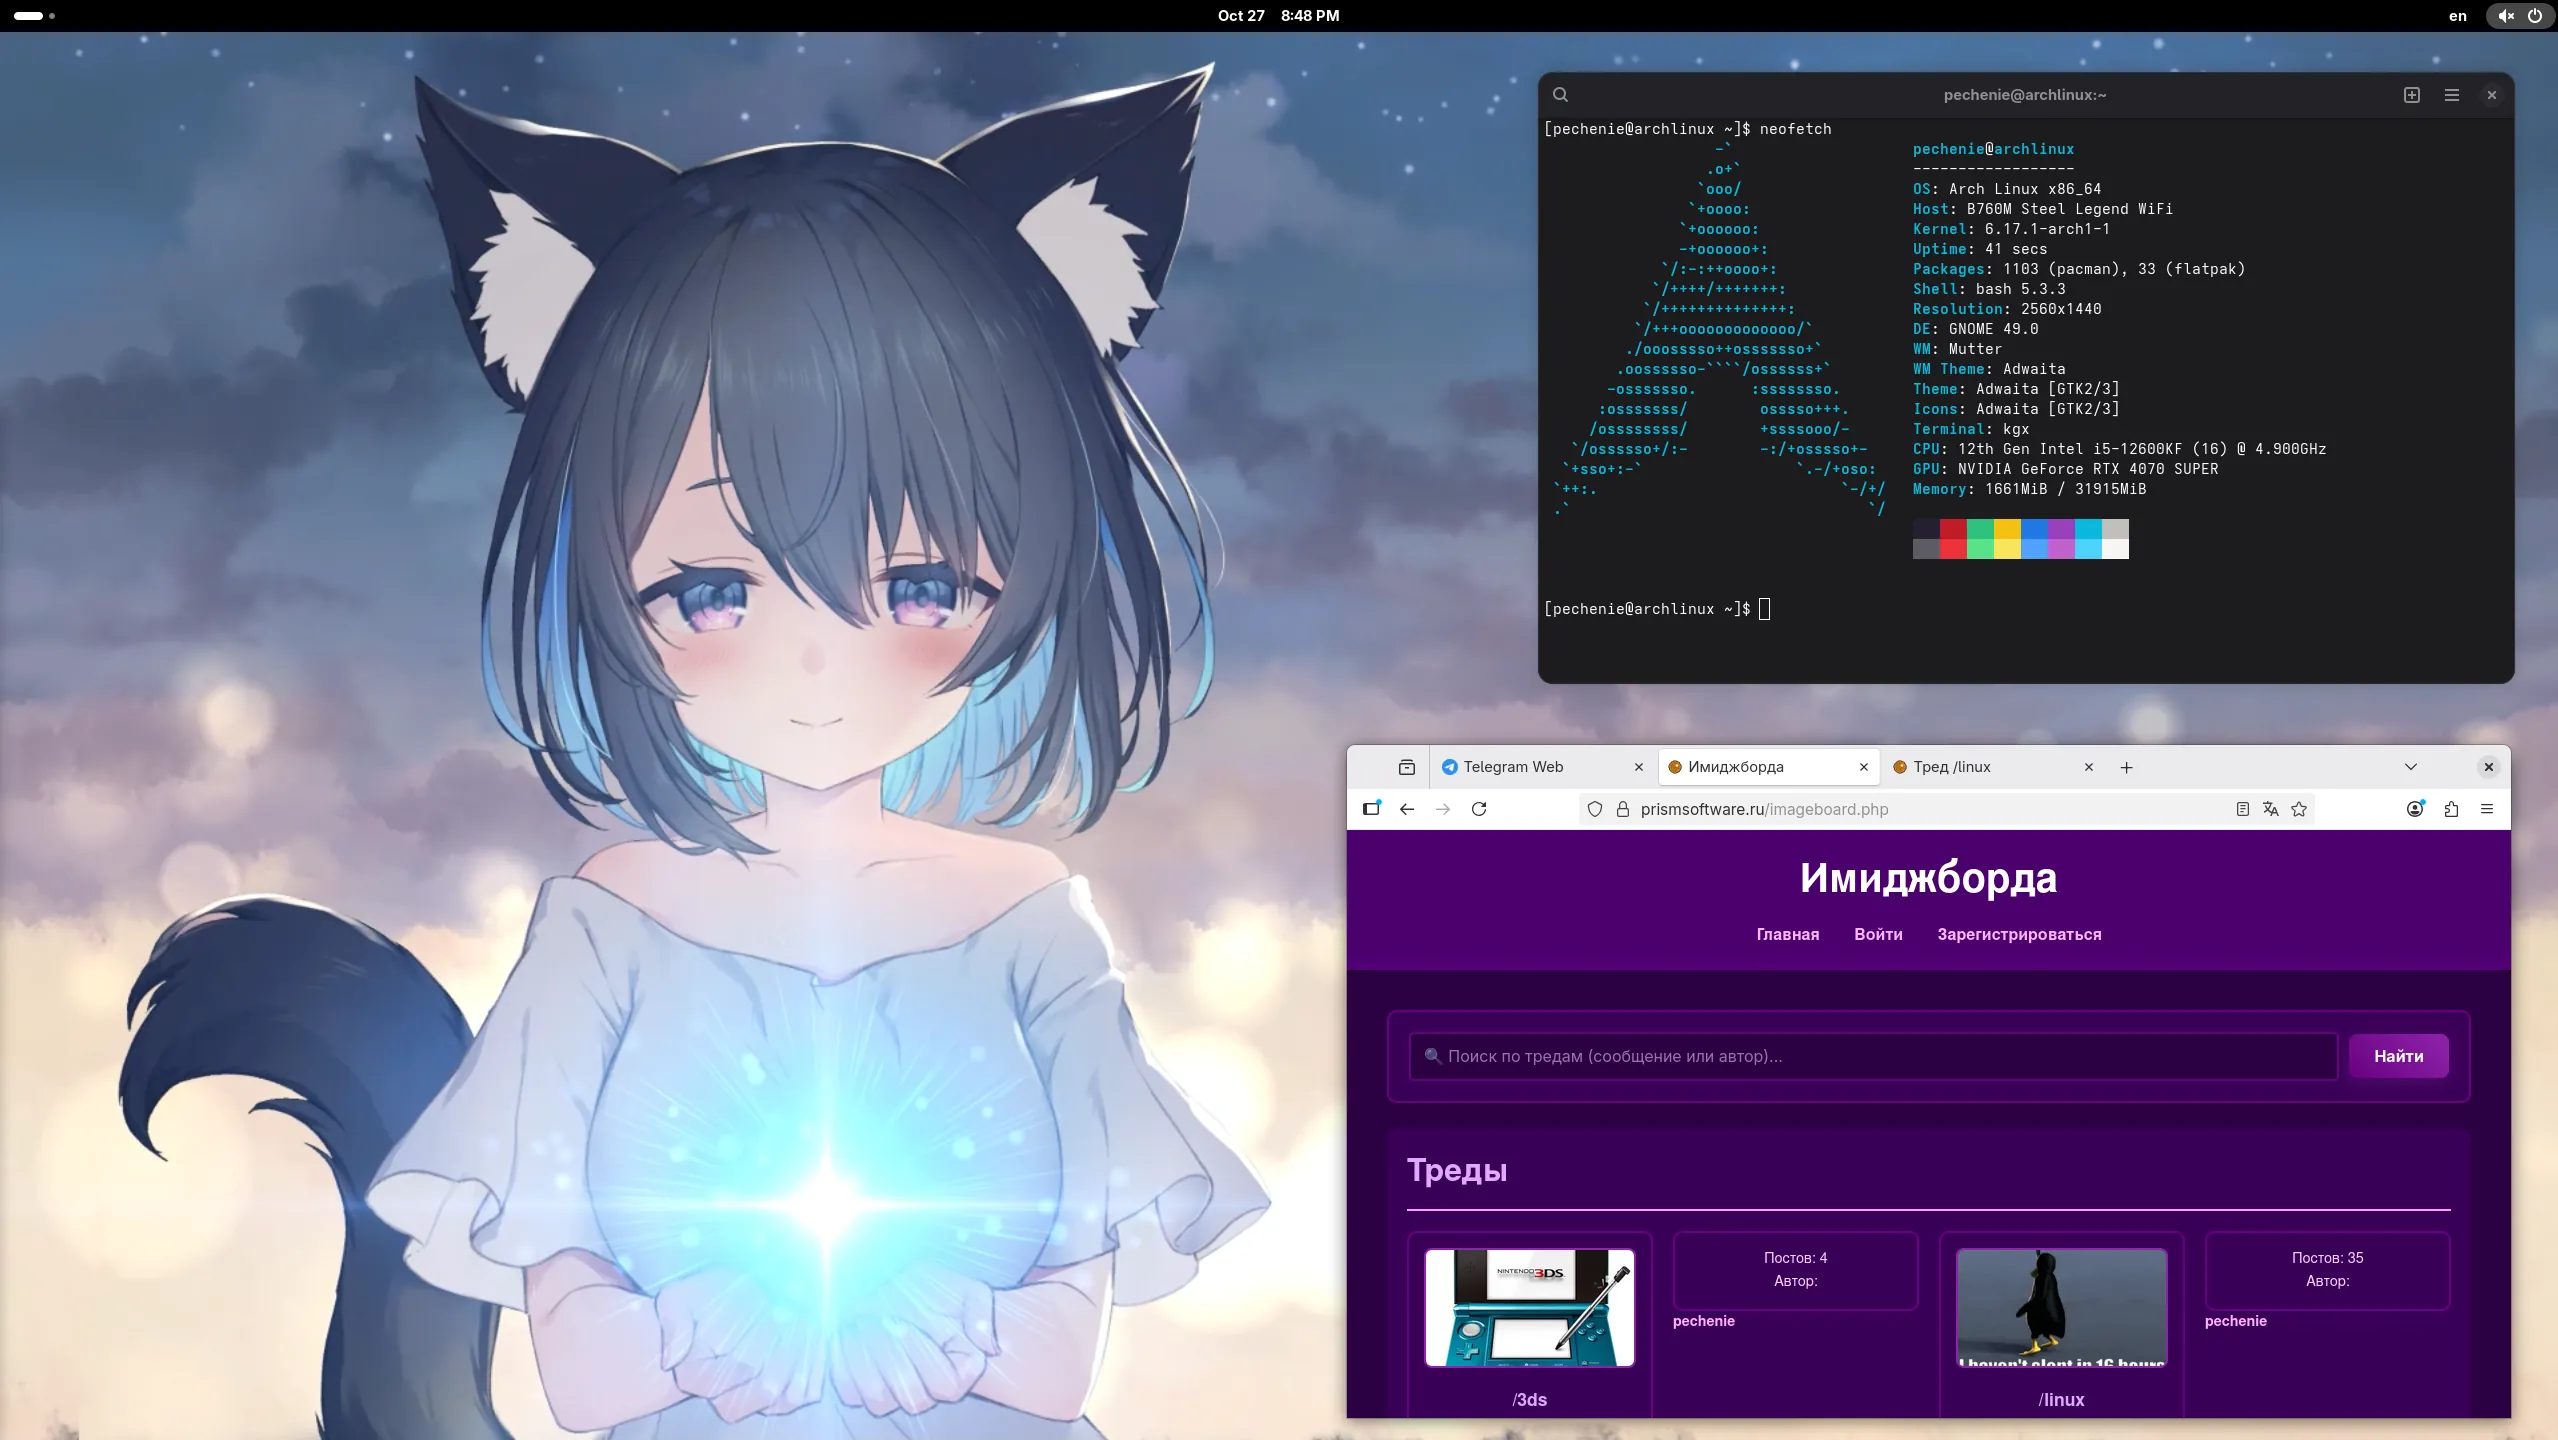Viewport: 2558px width, 1440px height.
Task: Open the en keyboard layout menu
Action: 2457,16
